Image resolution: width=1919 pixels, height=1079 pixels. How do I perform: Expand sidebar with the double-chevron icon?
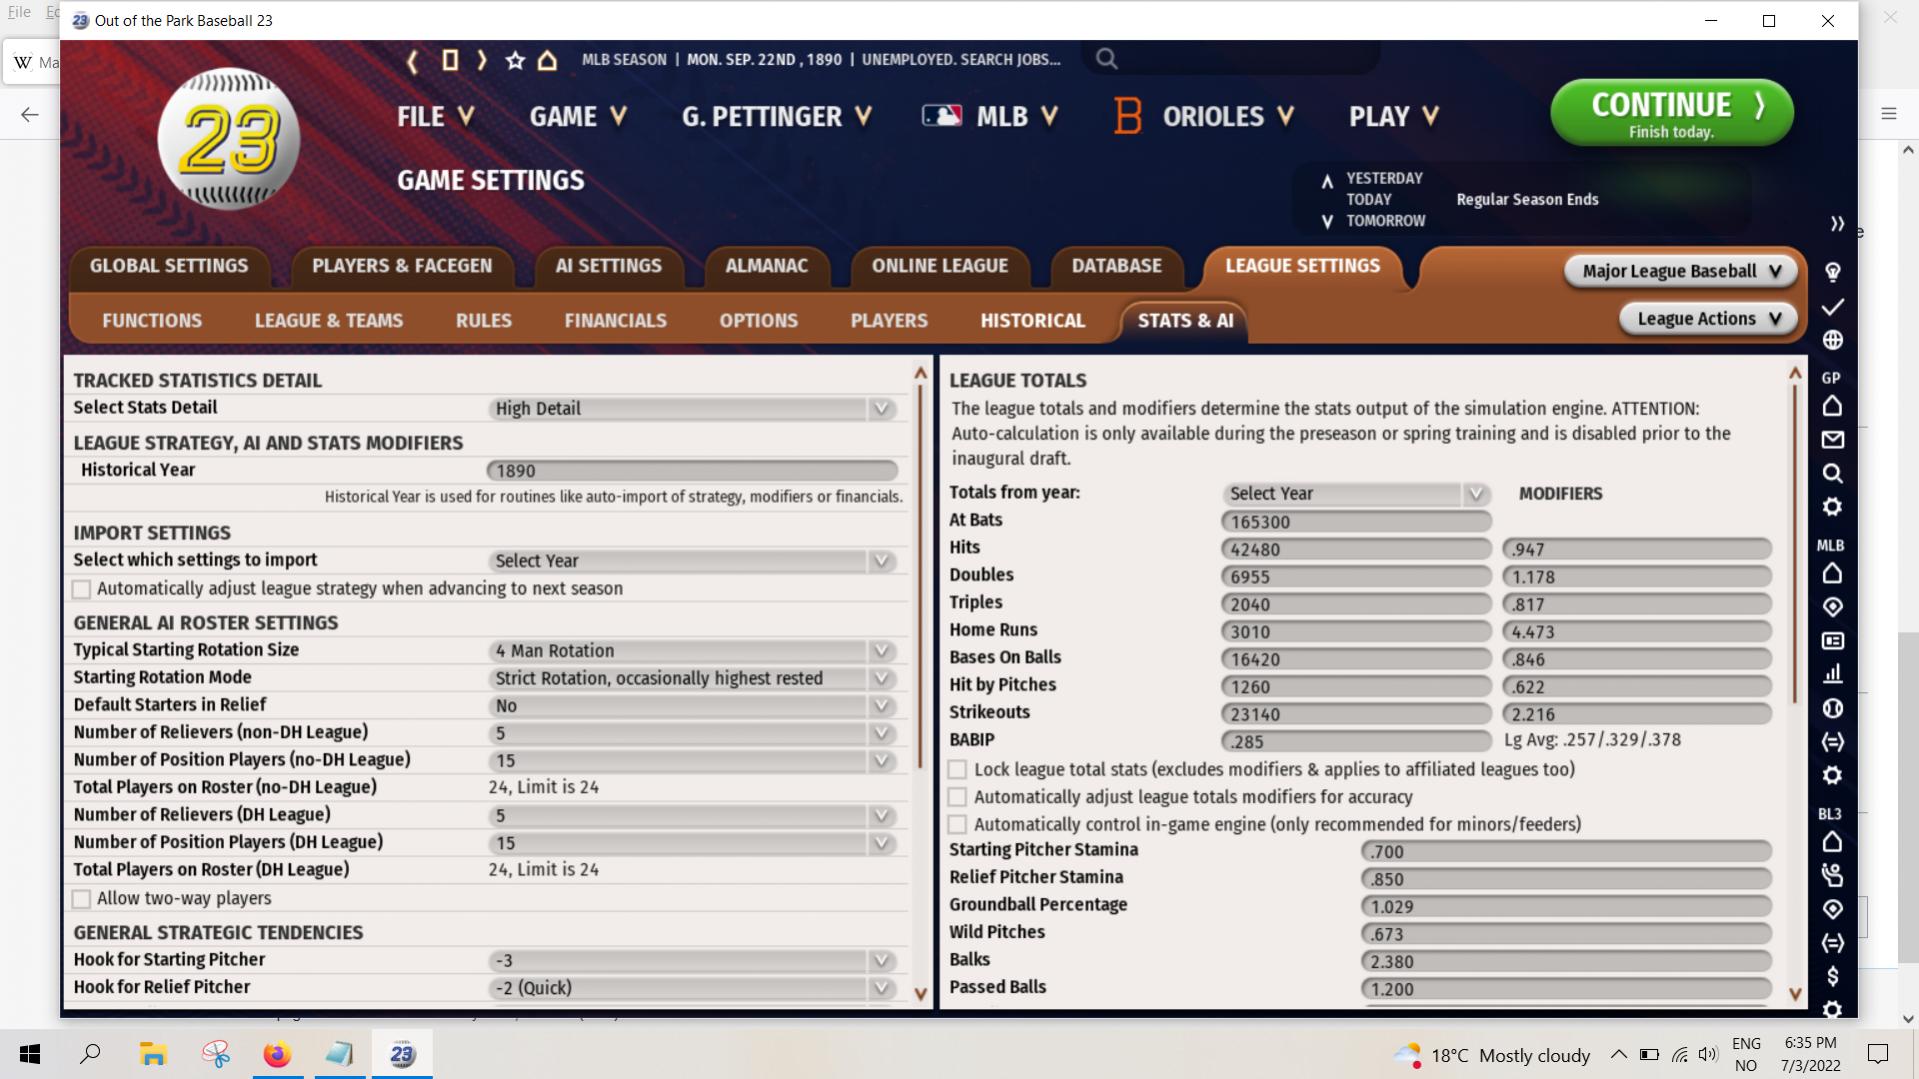tap(1837, 224)
